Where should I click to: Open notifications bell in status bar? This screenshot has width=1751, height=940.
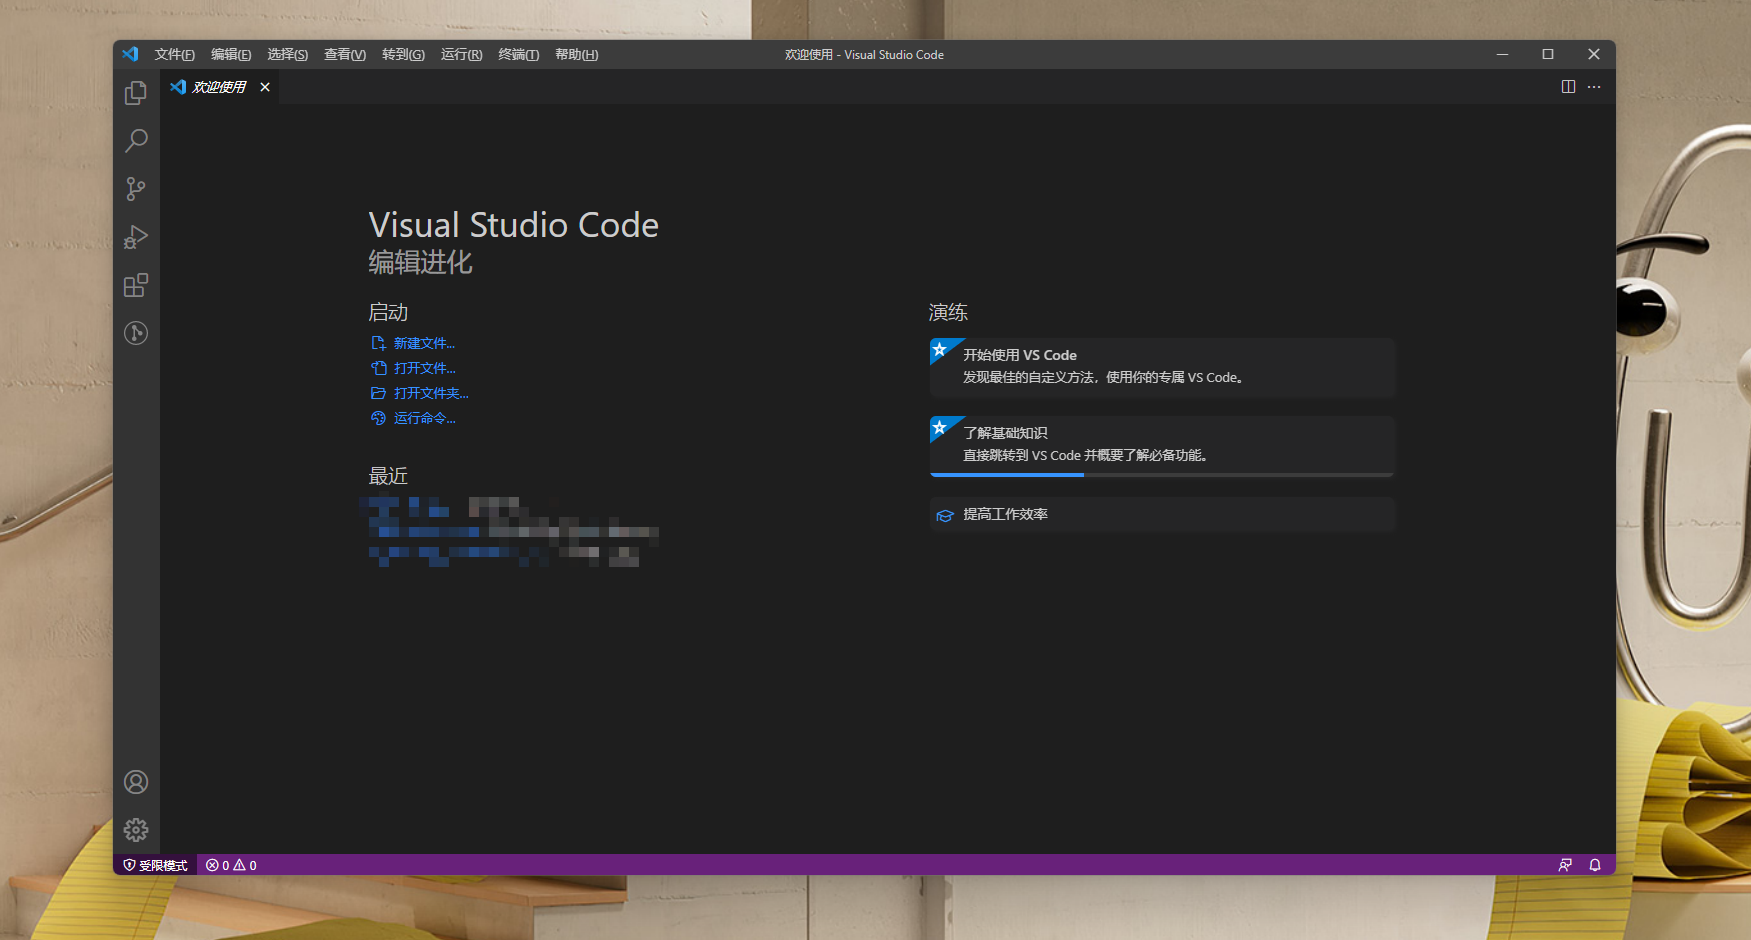(x=1595, y=865)
